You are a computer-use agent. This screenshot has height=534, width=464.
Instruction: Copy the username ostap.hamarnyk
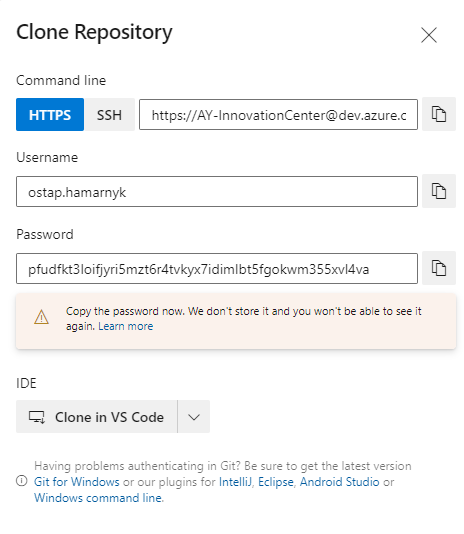pos(438,191)
